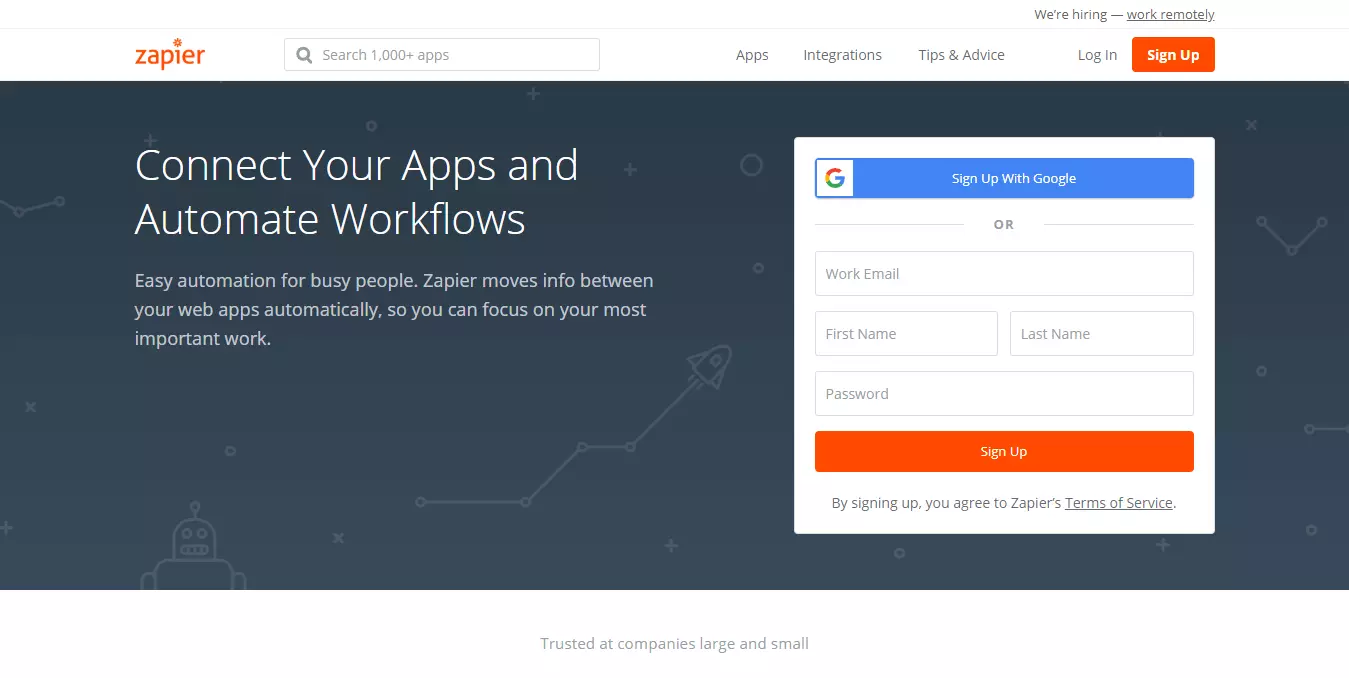
Task: Submit the form with the Sign Up button
Action: pos(1004,452)
